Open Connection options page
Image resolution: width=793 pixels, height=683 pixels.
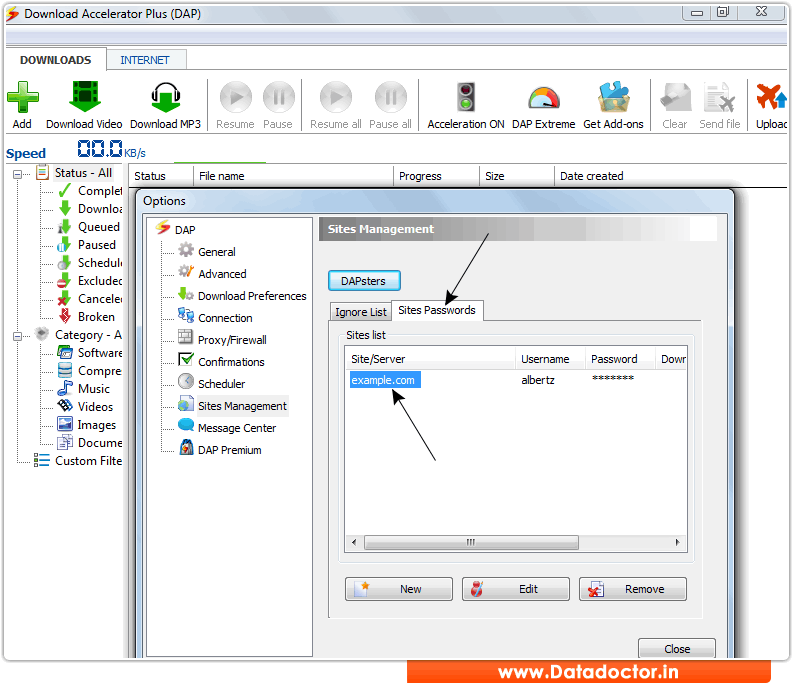coord(225,318)
